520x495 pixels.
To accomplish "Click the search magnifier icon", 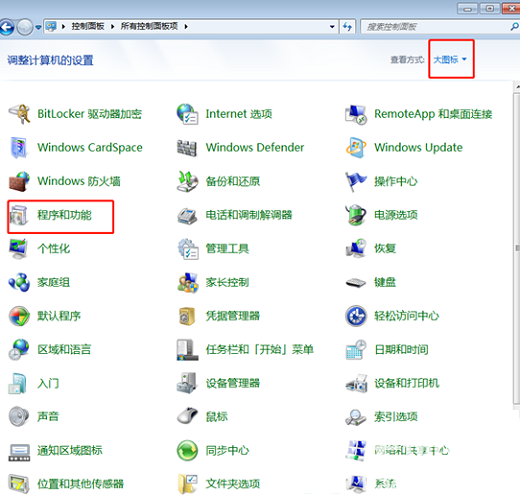I will [514, 26].
